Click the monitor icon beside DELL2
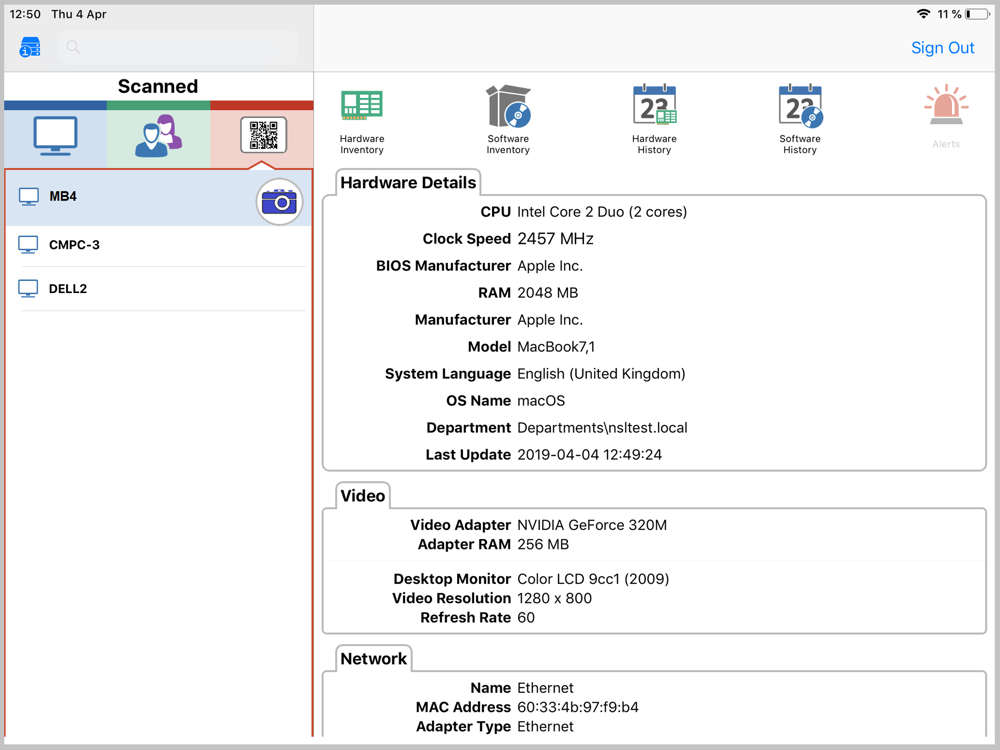The width and height of the screenshot is (1000, 750). [28, 289]
